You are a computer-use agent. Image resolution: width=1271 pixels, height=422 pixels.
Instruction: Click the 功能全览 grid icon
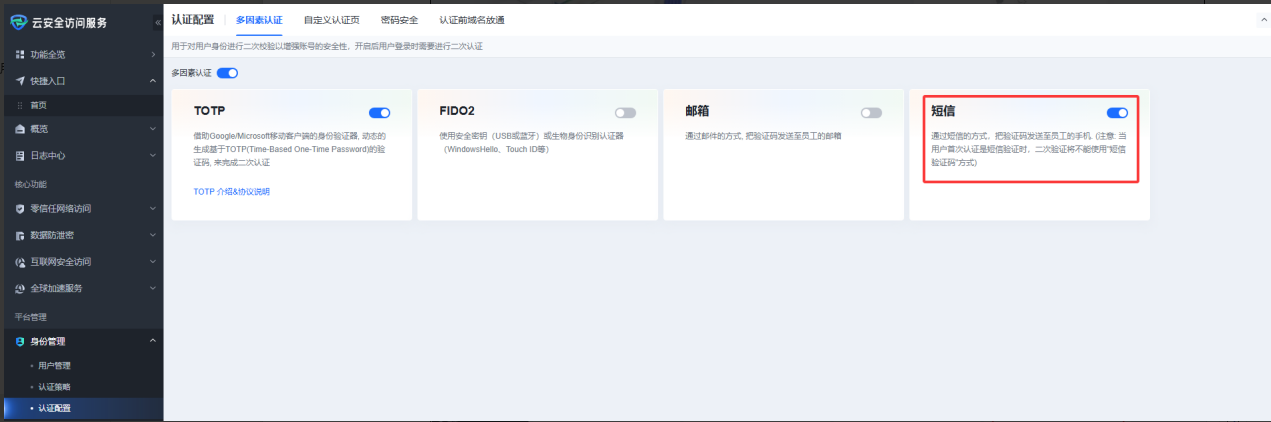(20, 54)
